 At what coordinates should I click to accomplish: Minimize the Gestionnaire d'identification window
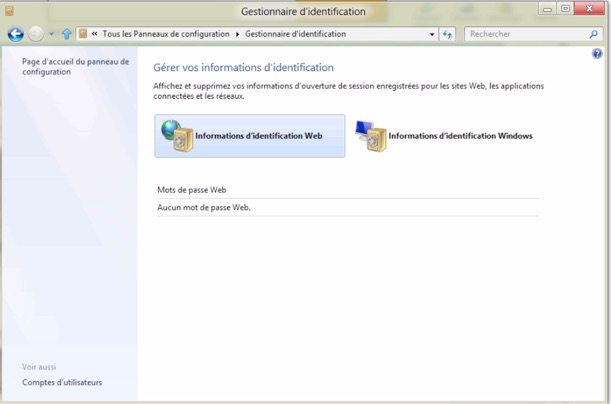point(547,9)
